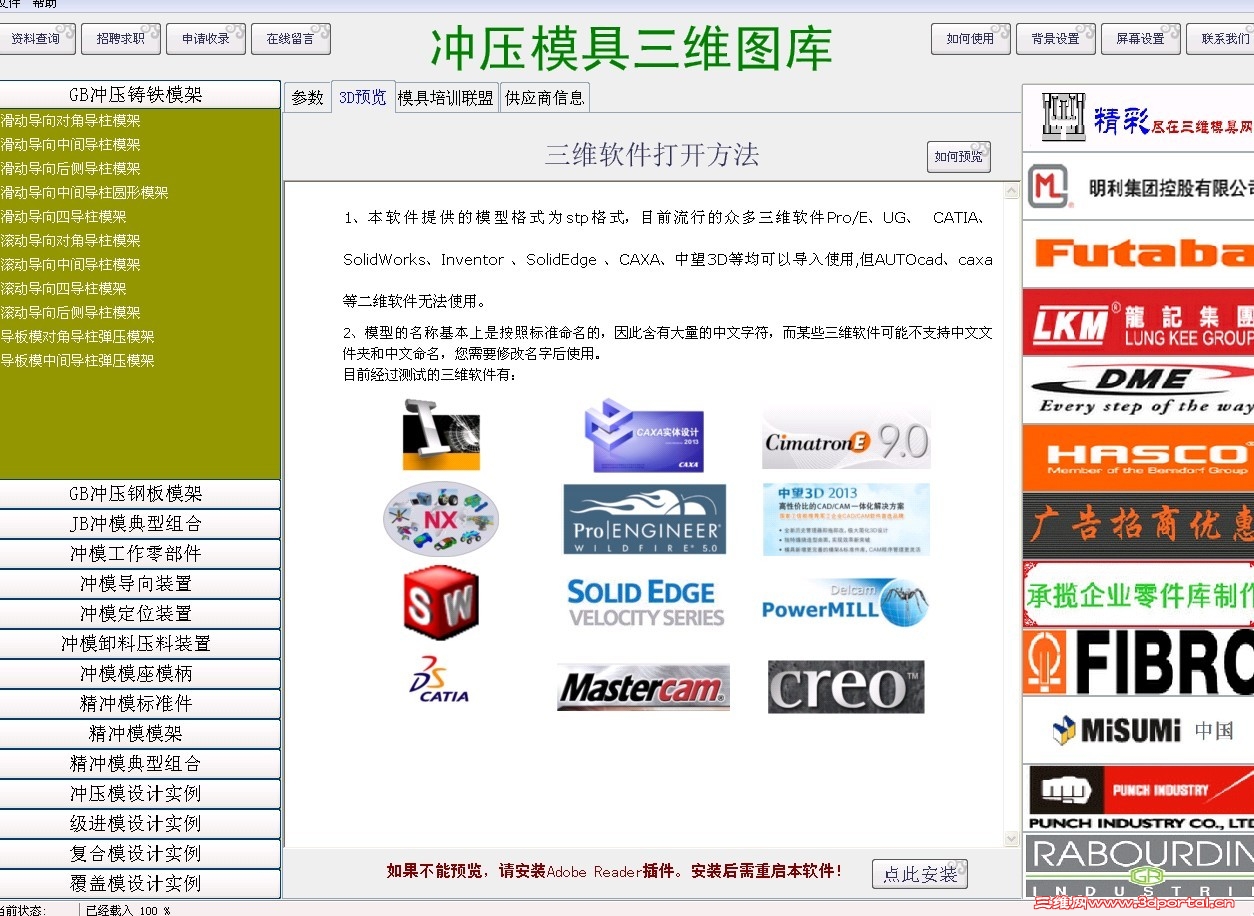Click the Creo logo

[846, 686]
